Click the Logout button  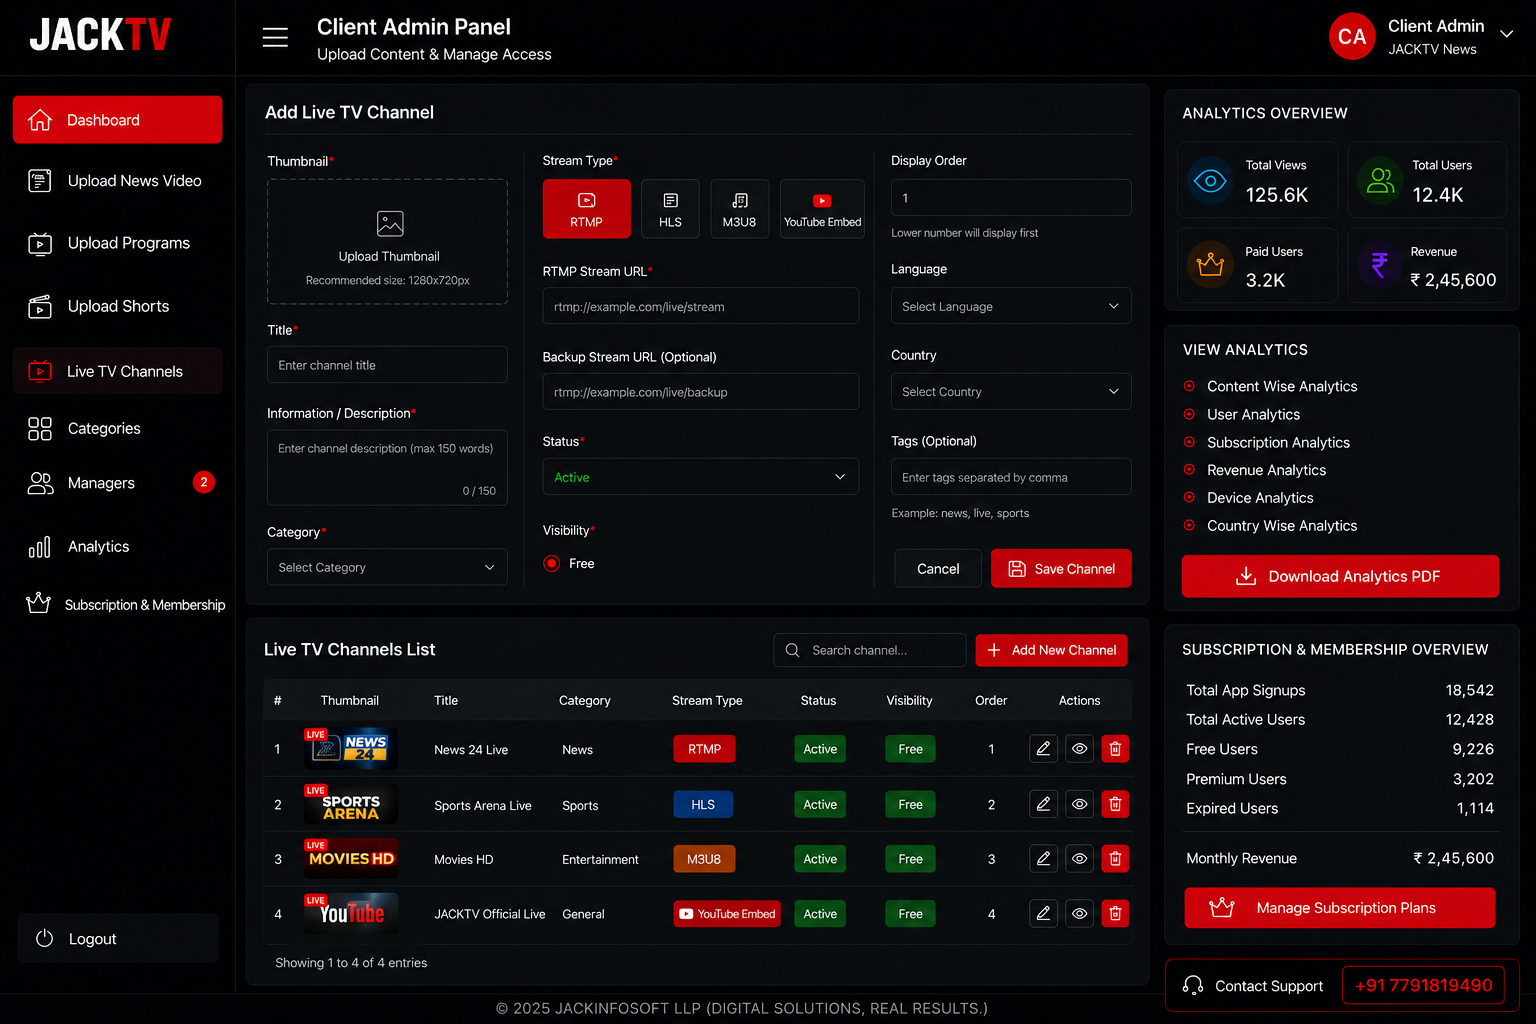tap(118, 938)
